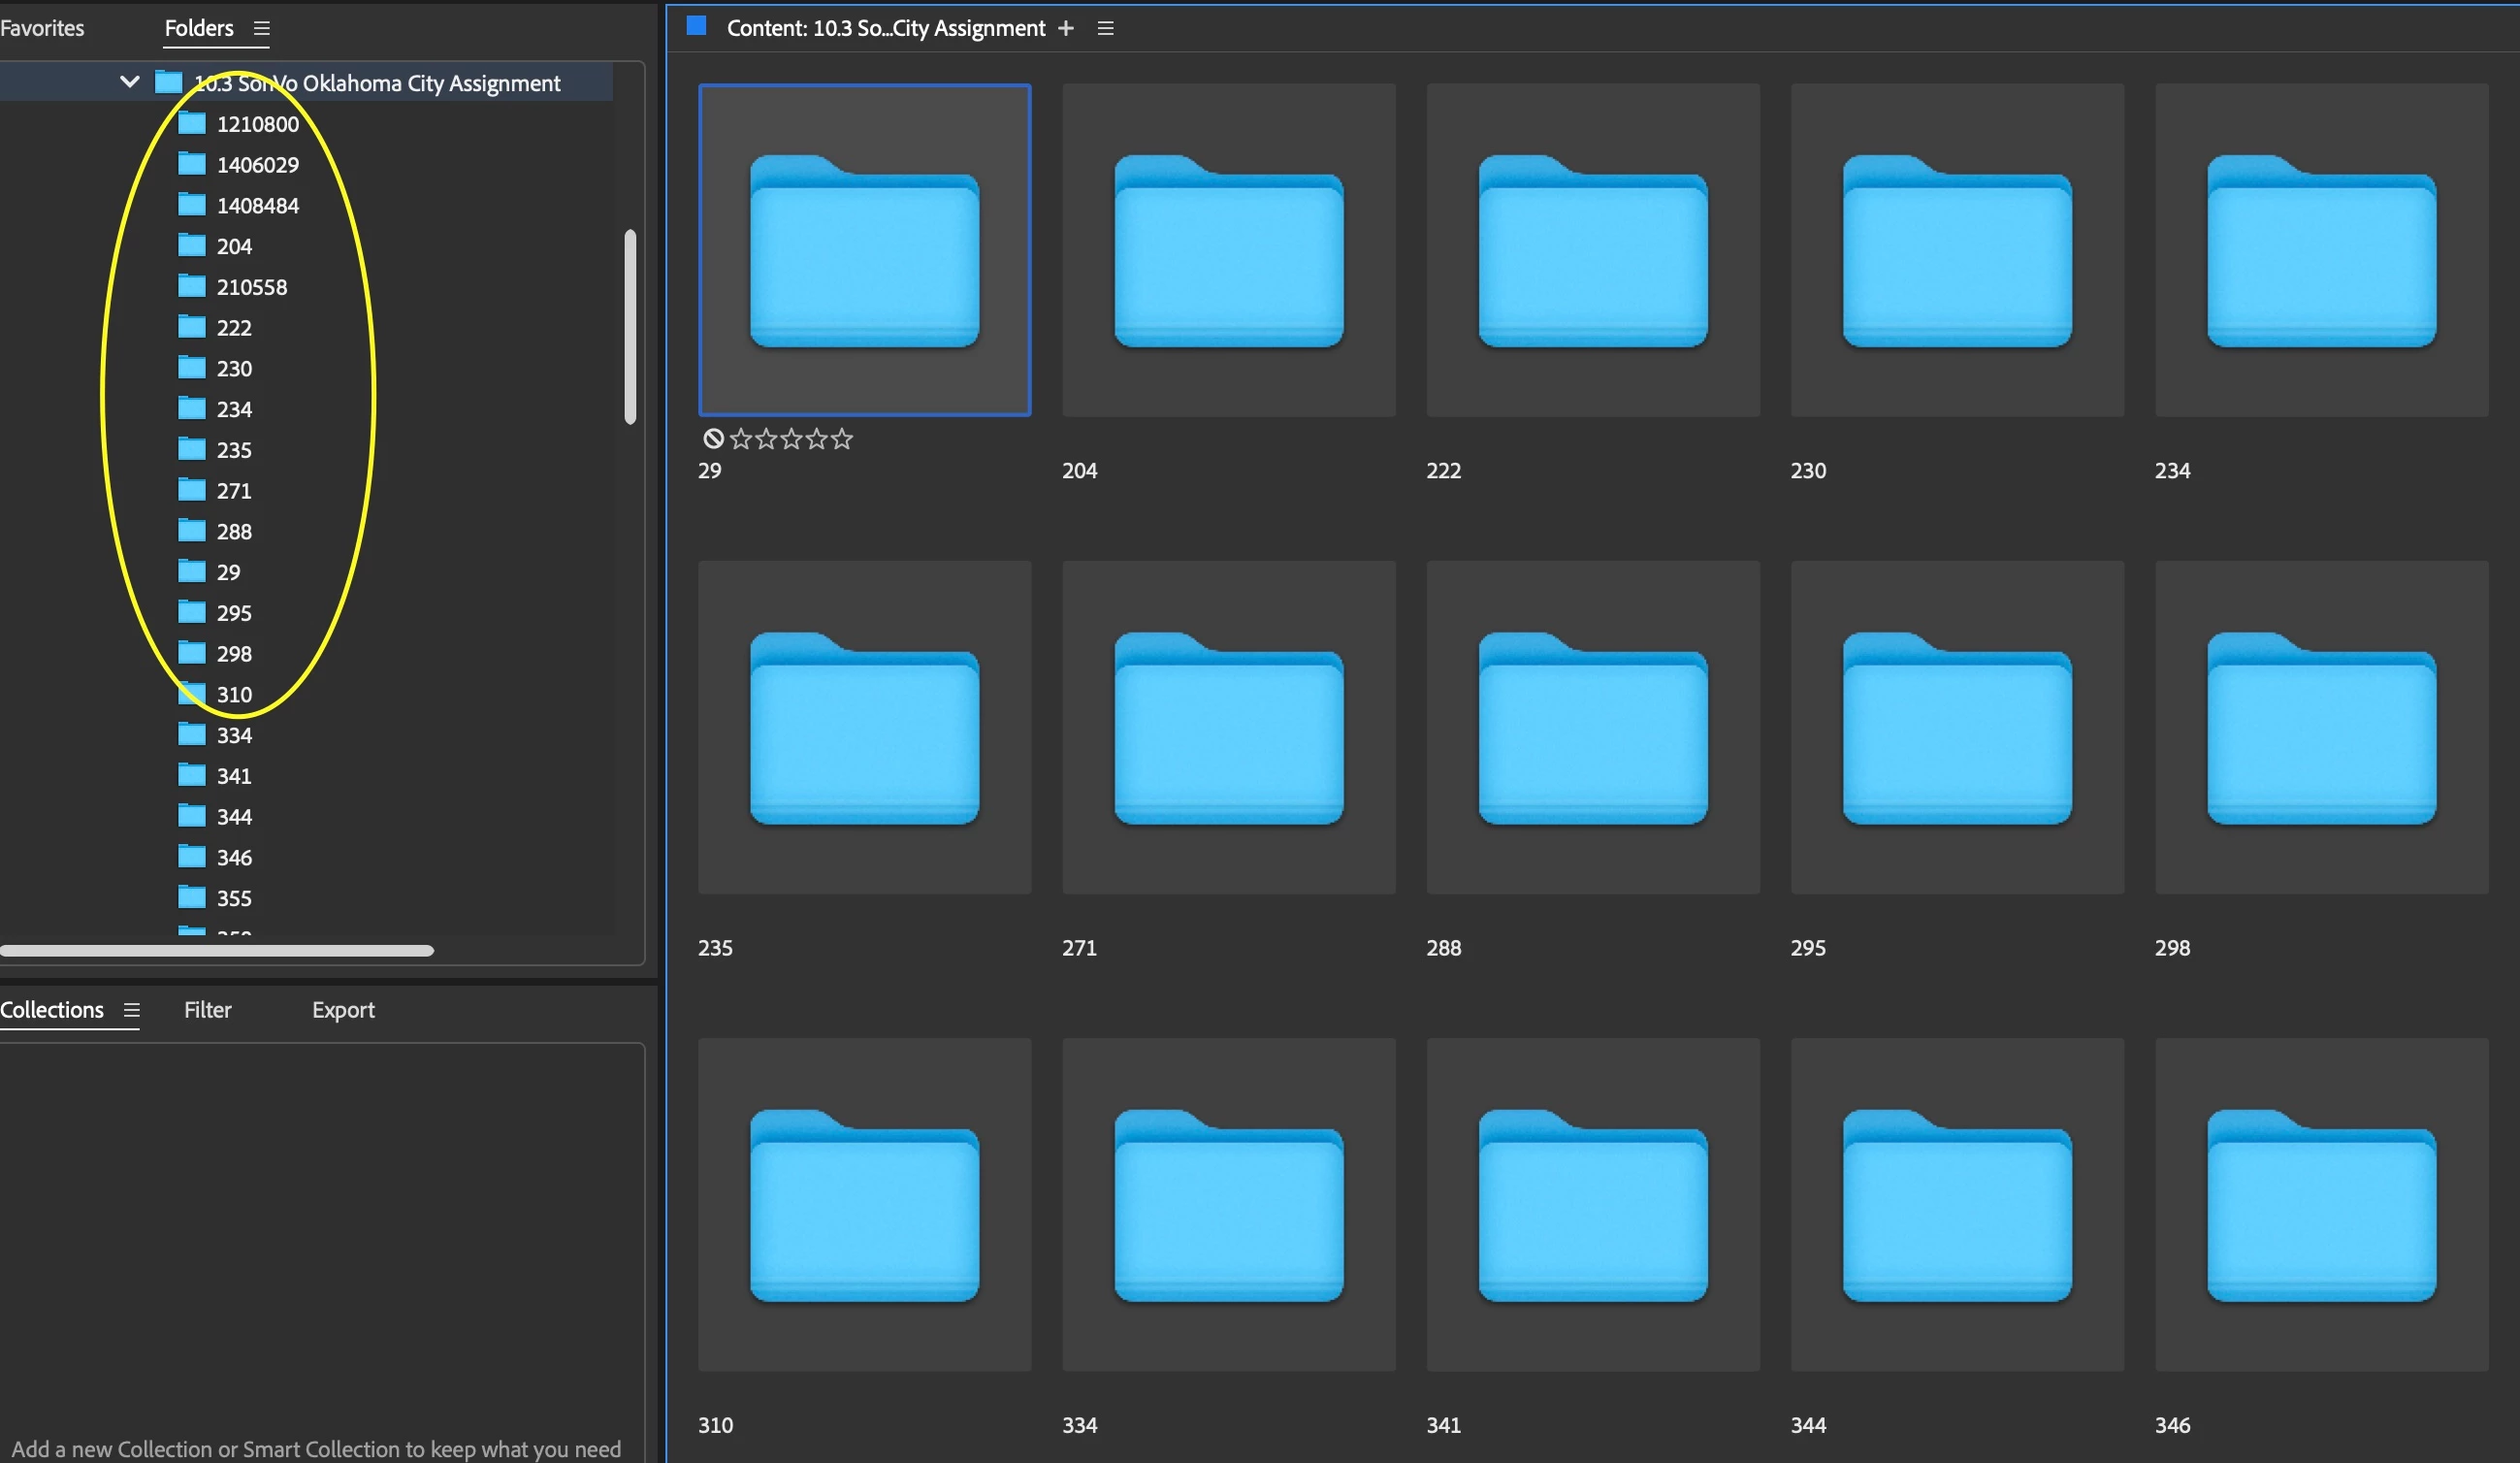This screenshot has width=2520, height=1463.
Task: Click the plus icon beside Content tab
Action: [x=1066, y=29]
